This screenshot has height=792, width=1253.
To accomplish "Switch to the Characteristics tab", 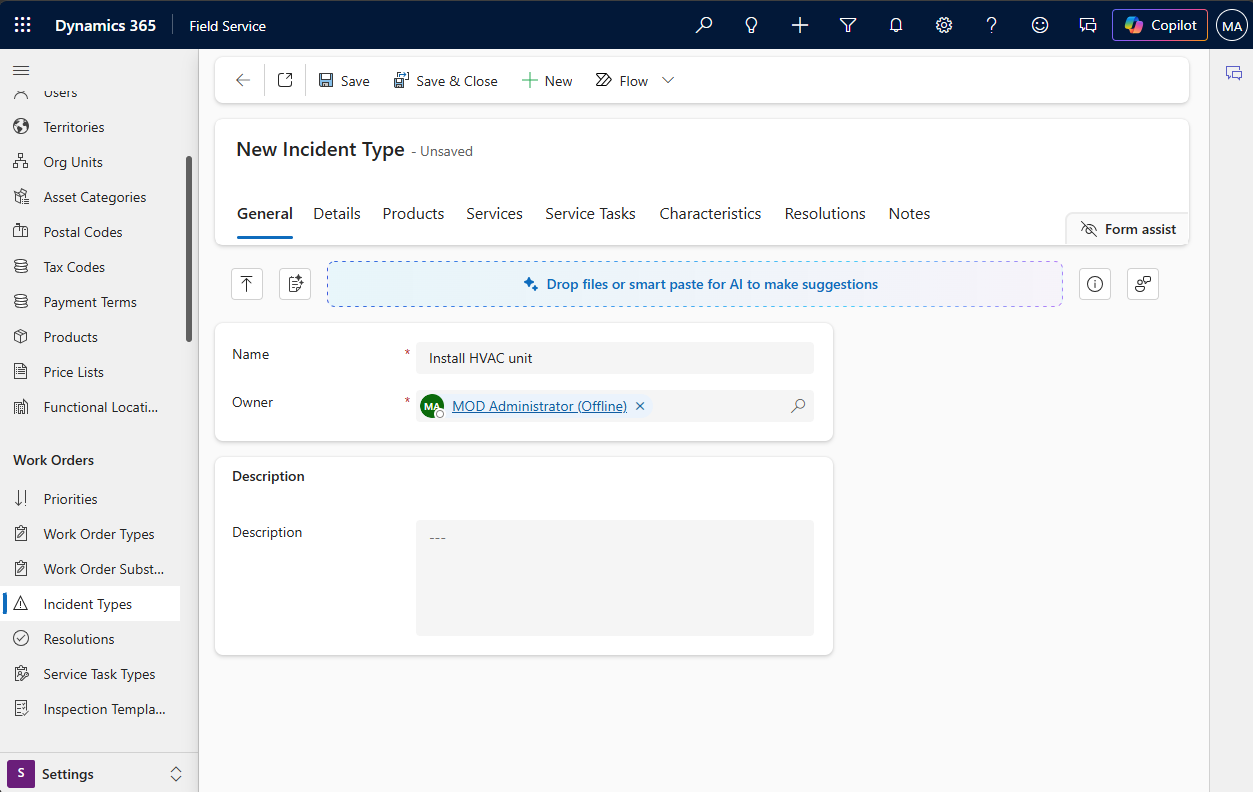I will pyautogui.click(x=710, y=214).
